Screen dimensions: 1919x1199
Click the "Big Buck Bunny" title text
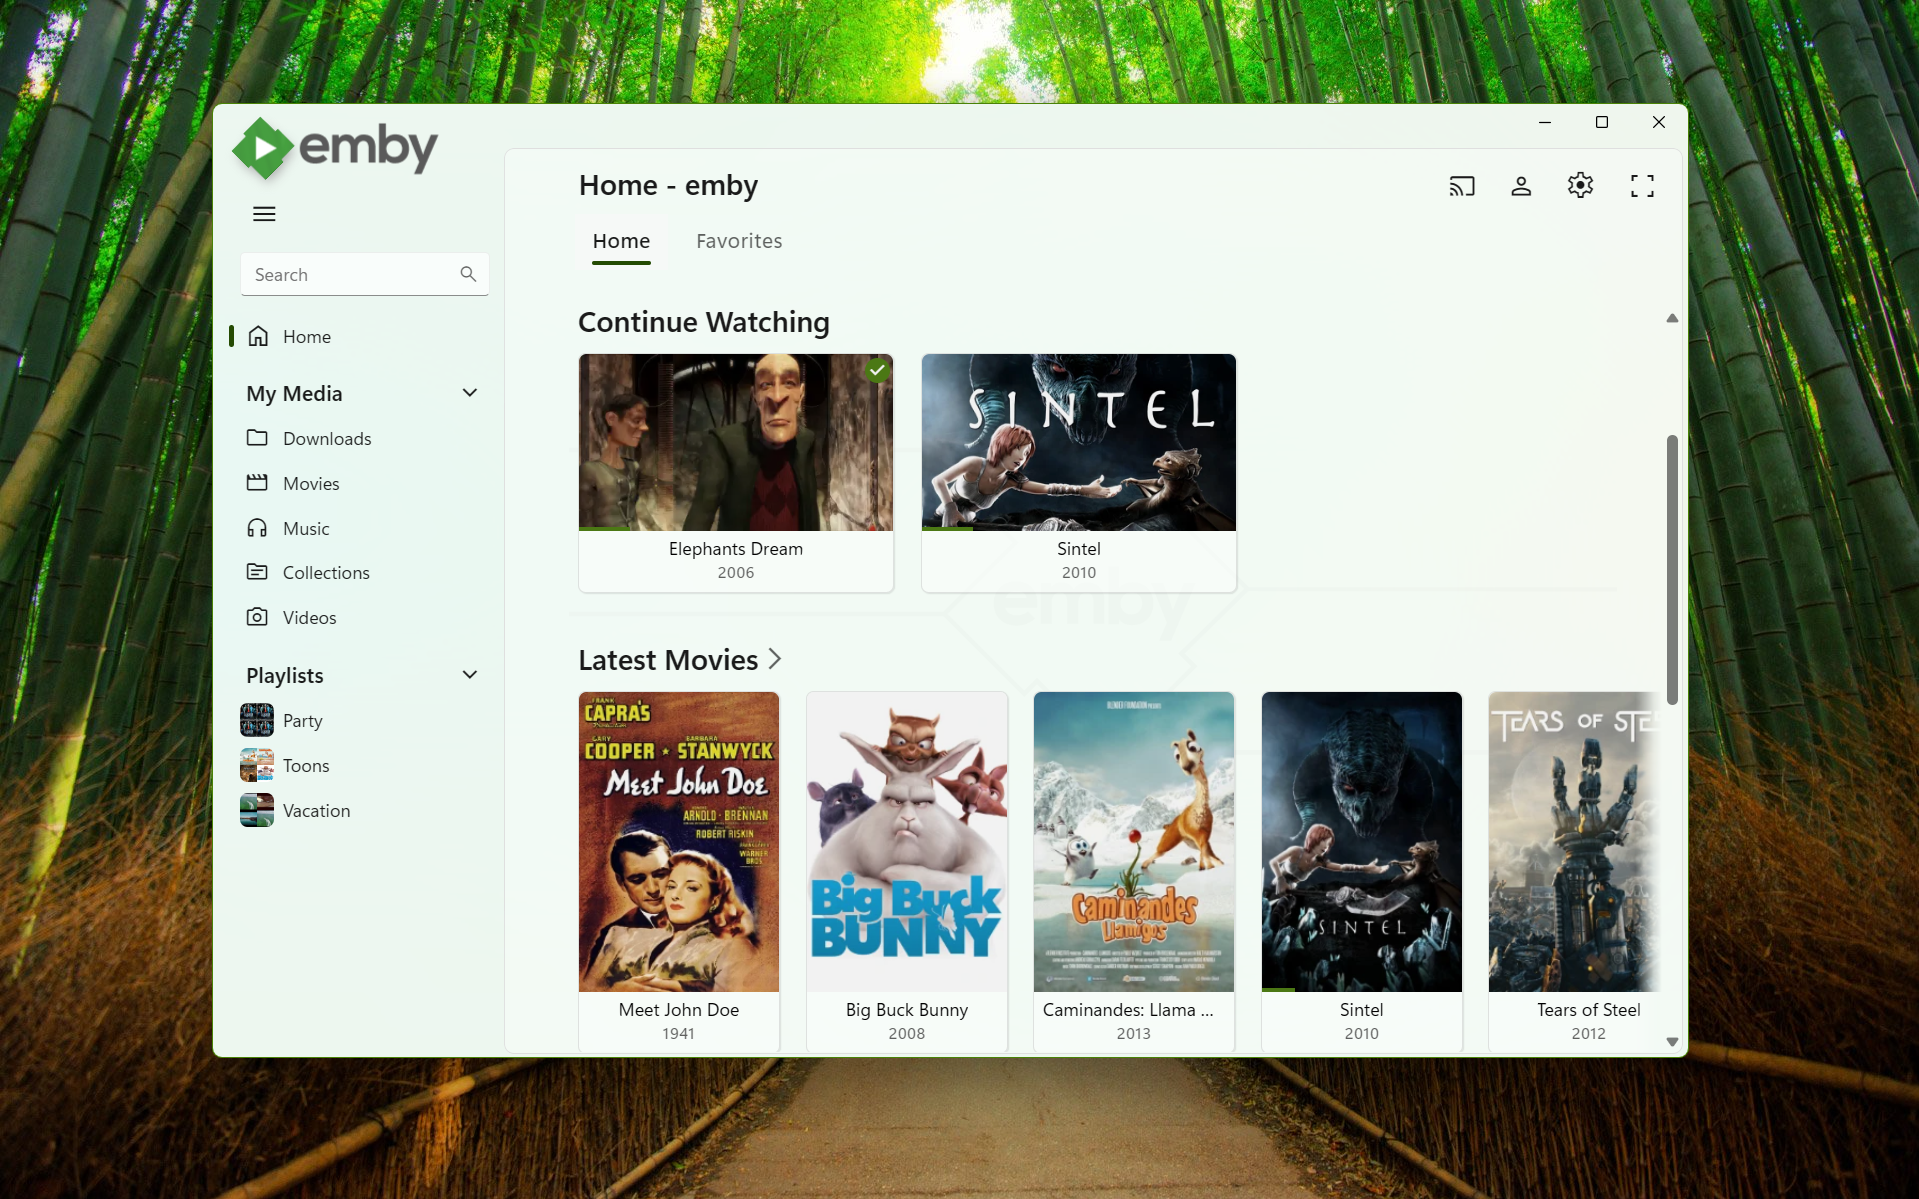point(907,1010)
